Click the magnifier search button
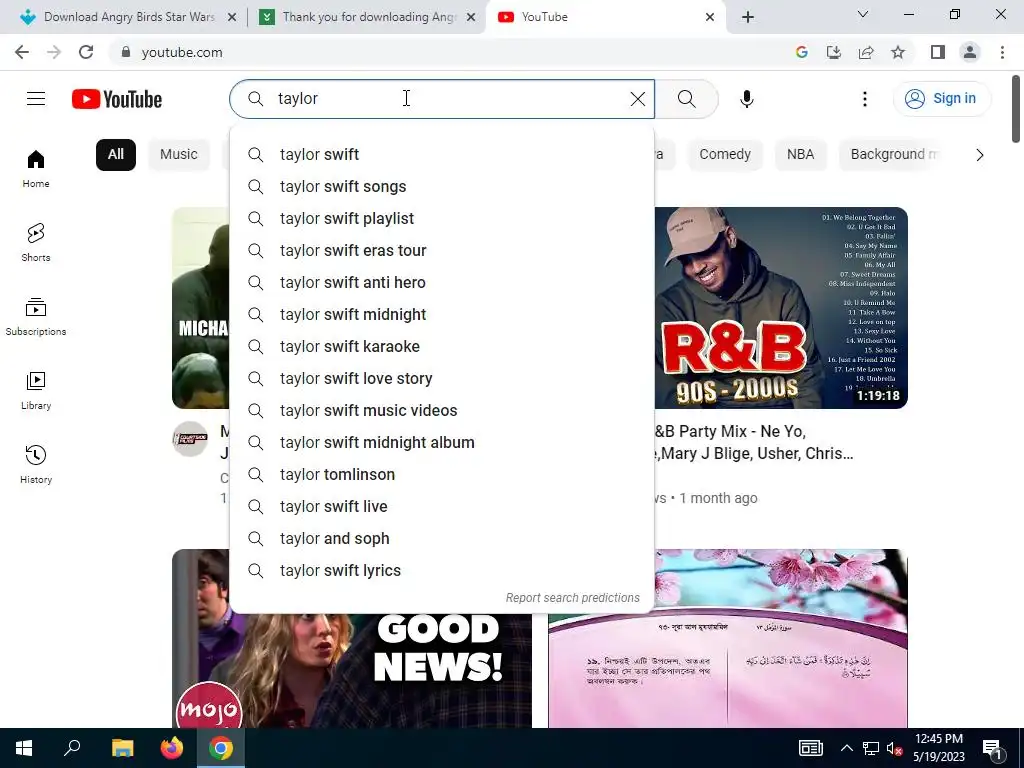 click(686, 99)
